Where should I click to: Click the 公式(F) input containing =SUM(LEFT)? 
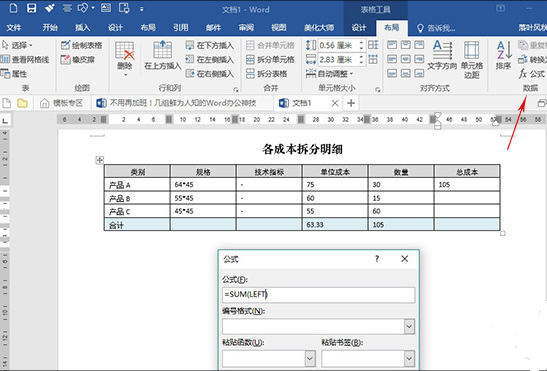click(x=319, y=295)
